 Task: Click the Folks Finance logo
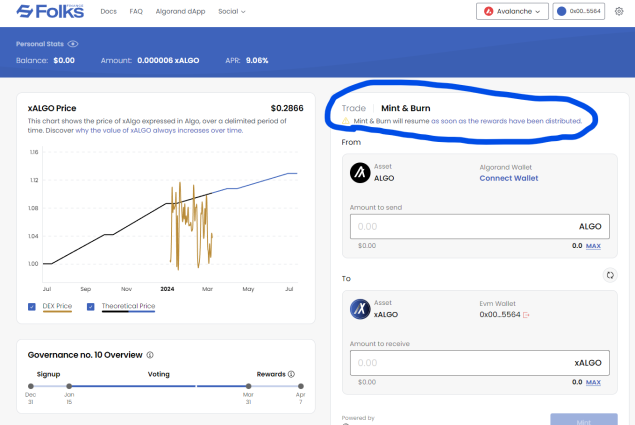coord(50,11)
